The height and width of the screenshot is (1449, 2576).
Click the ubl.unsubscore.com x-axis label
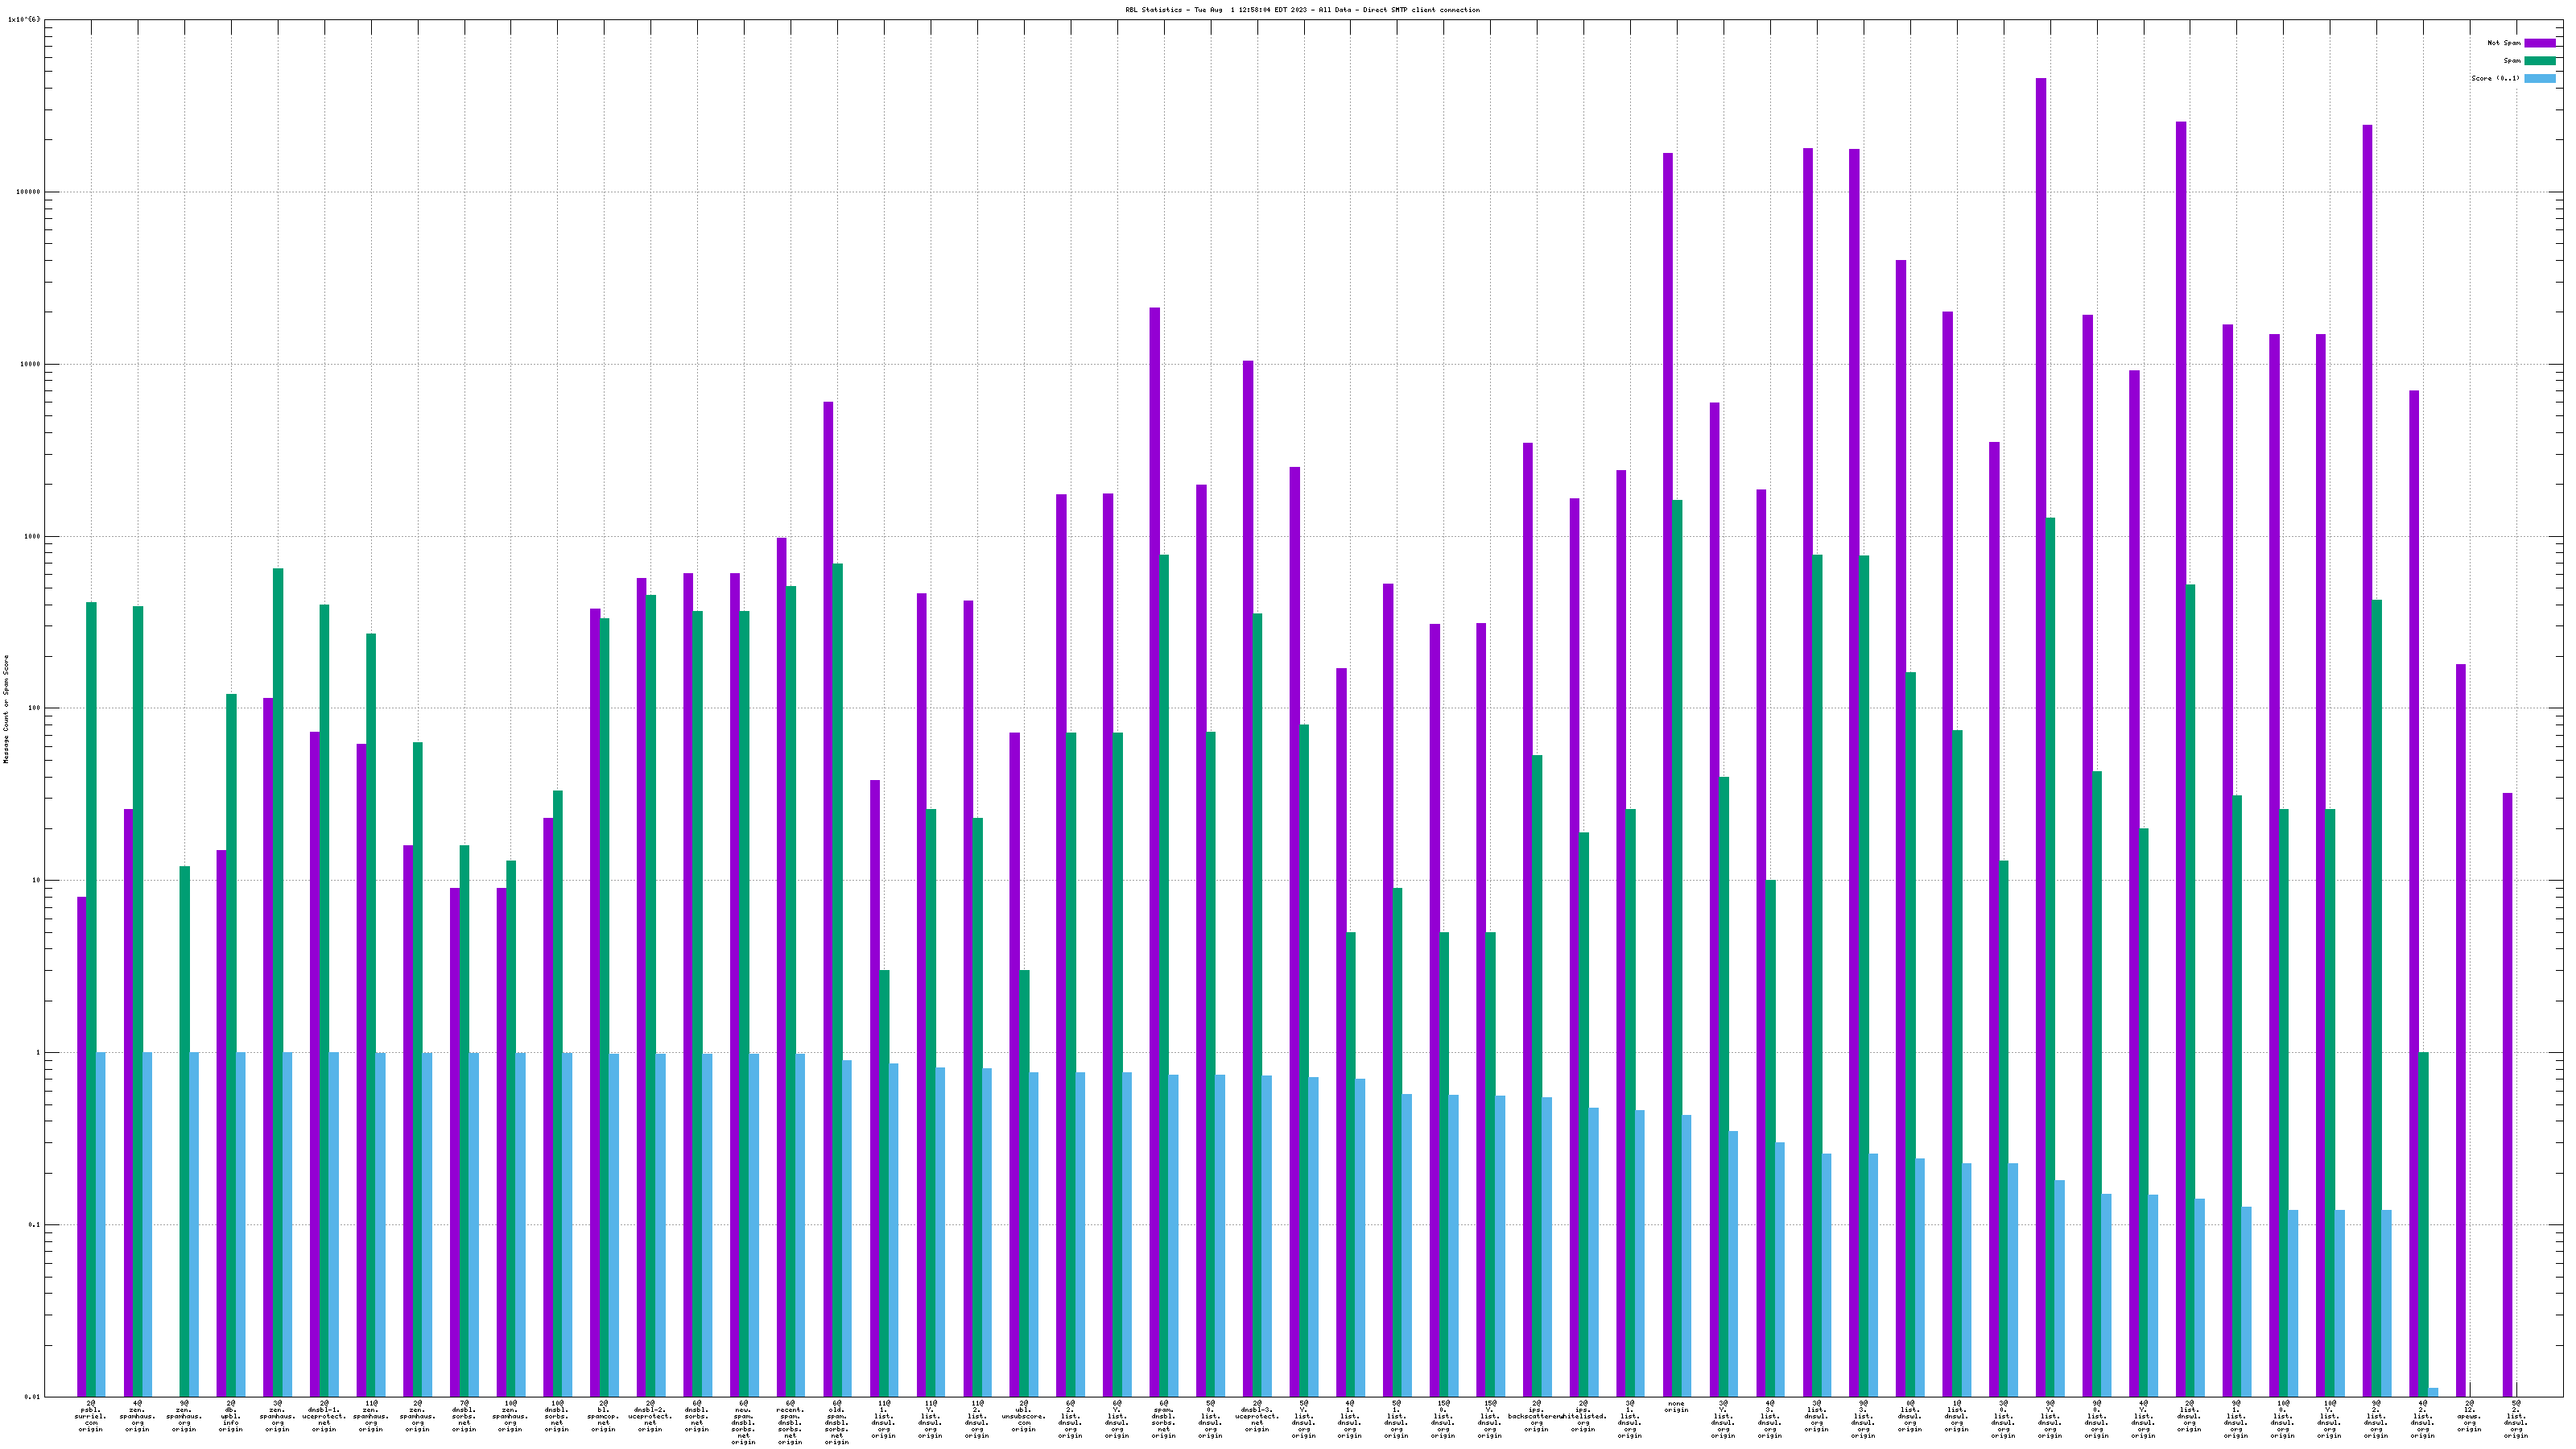(x=1023, y=1416)
